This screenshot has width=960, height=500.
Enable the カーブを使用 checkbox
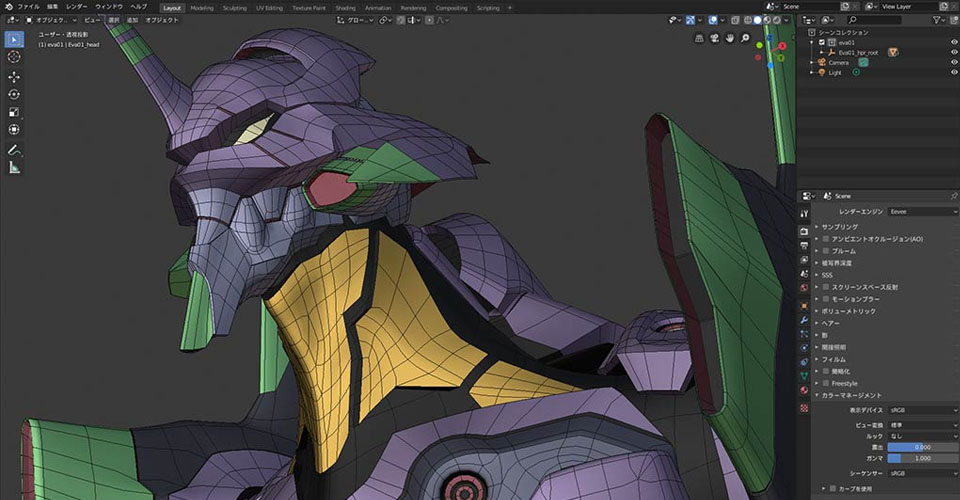click(833, 489)
